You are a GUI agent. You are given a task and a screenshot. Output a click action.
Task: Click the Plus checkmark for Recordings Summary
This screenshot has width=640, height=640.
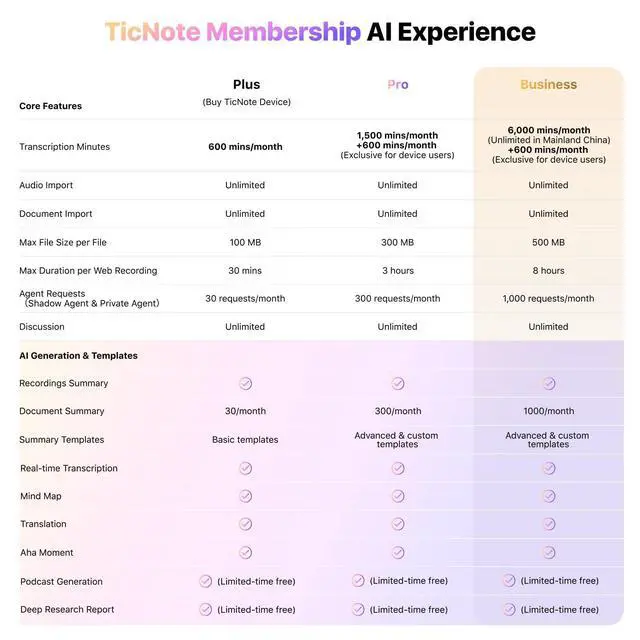[245, 384]
